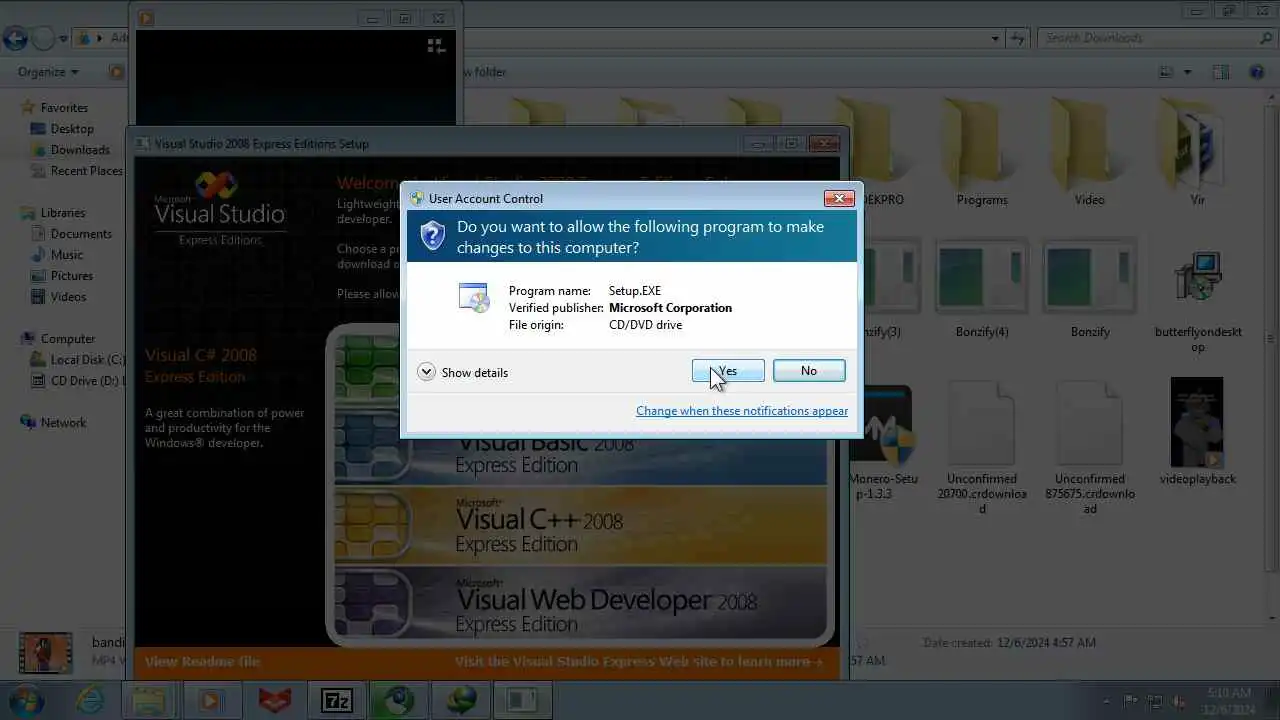Click the media player window fullscreen toggle icon
Screen dimensions: 1280x720
435,46
